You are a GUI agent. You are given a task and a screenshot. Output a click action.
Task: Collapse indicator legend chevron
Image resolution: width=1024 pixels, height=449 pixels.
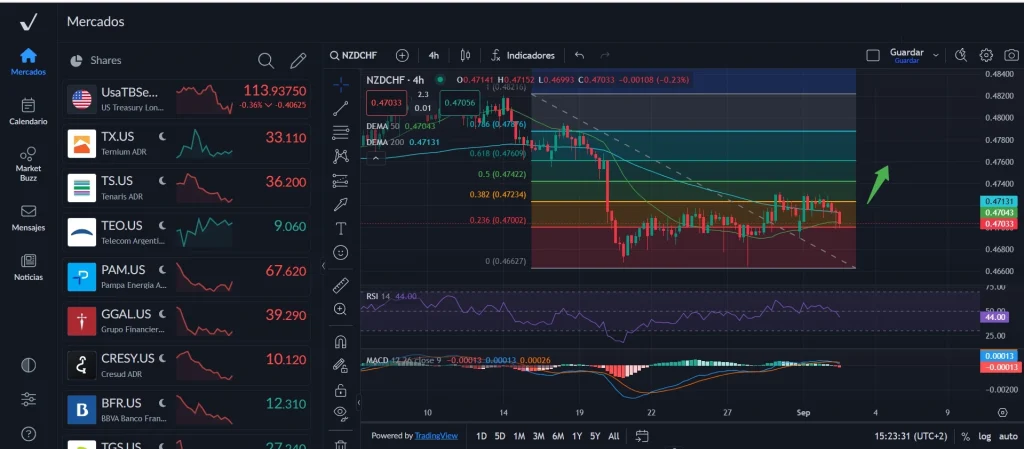[x=375, y=157]
